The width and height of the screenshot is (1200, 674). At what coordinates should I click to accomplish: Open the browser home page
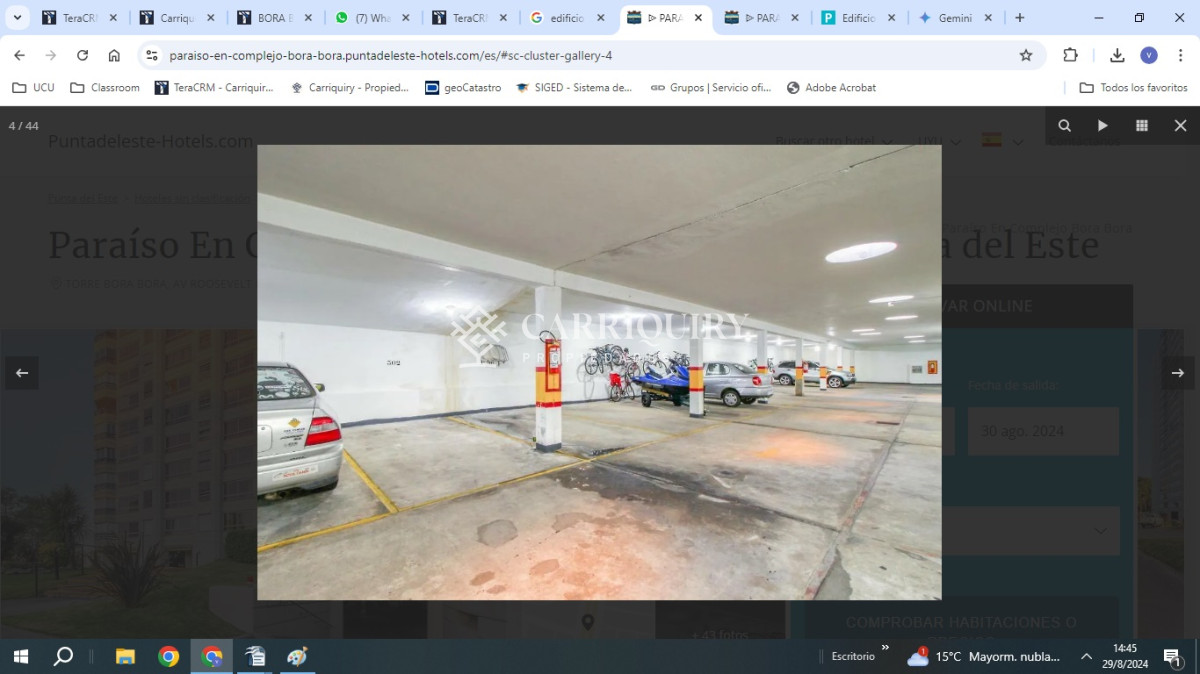click(x=114, y=55)
